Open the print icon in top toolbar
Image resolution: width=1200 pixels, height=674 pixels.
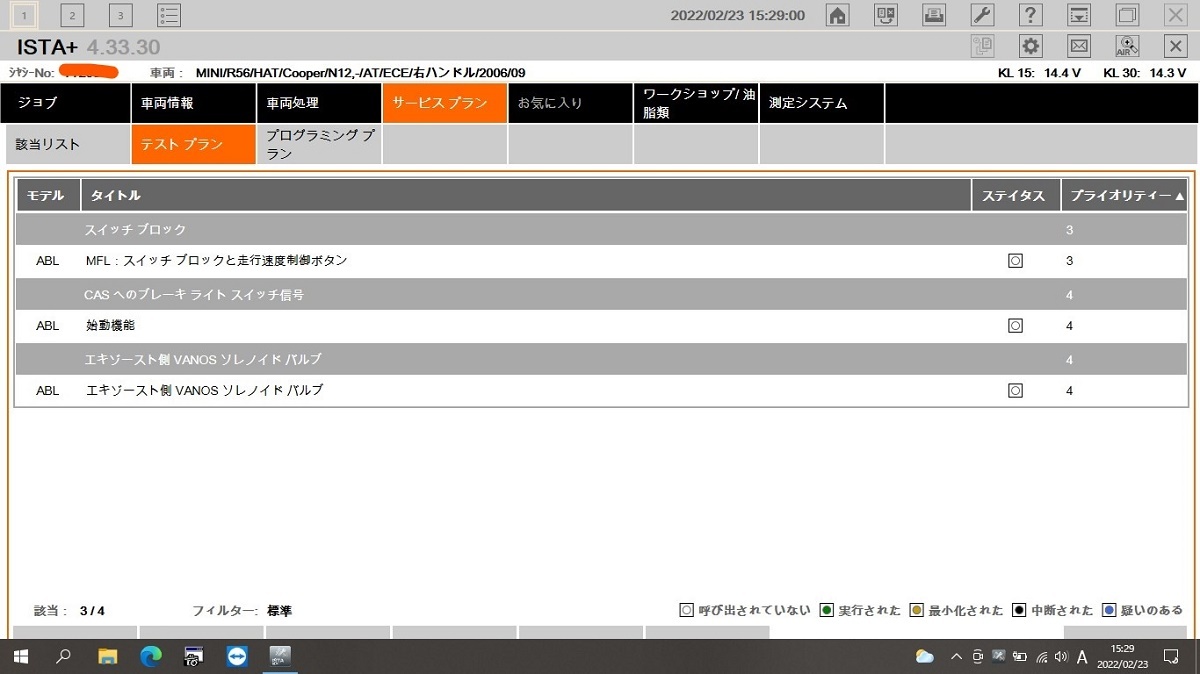pyautogui.click(x=933, y=15)
